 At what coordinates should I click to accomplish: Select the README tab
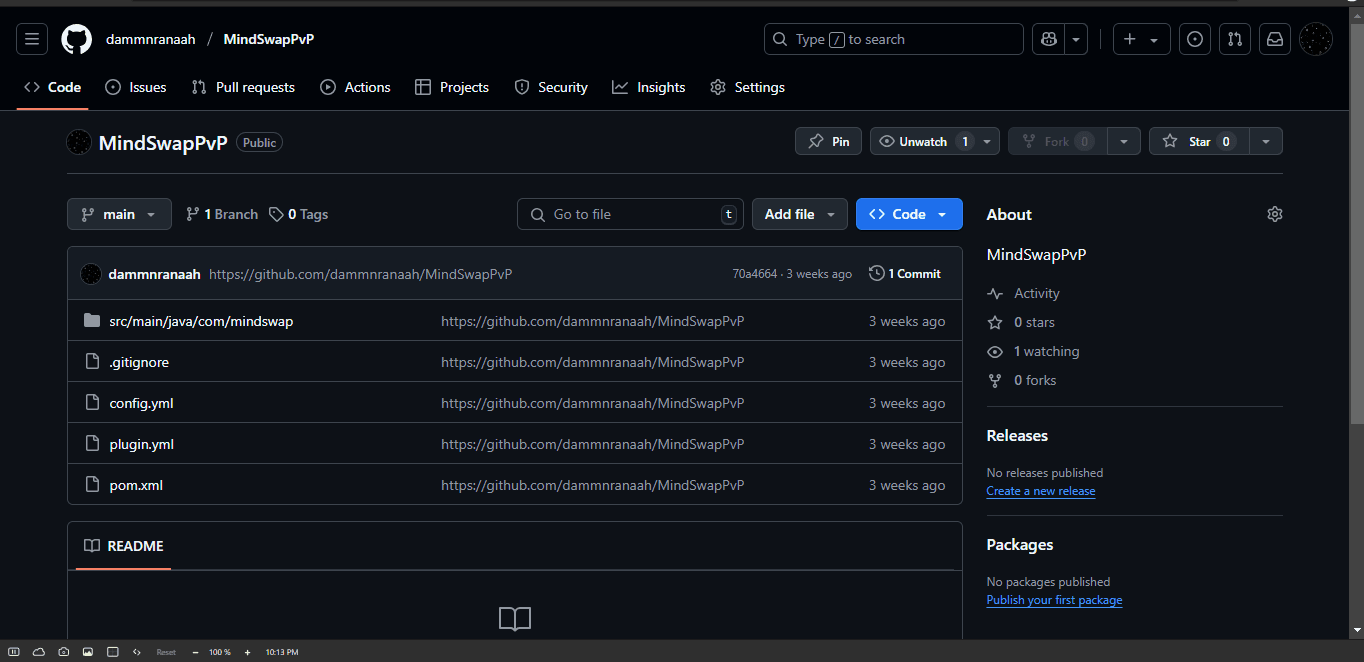click(124, 546)
